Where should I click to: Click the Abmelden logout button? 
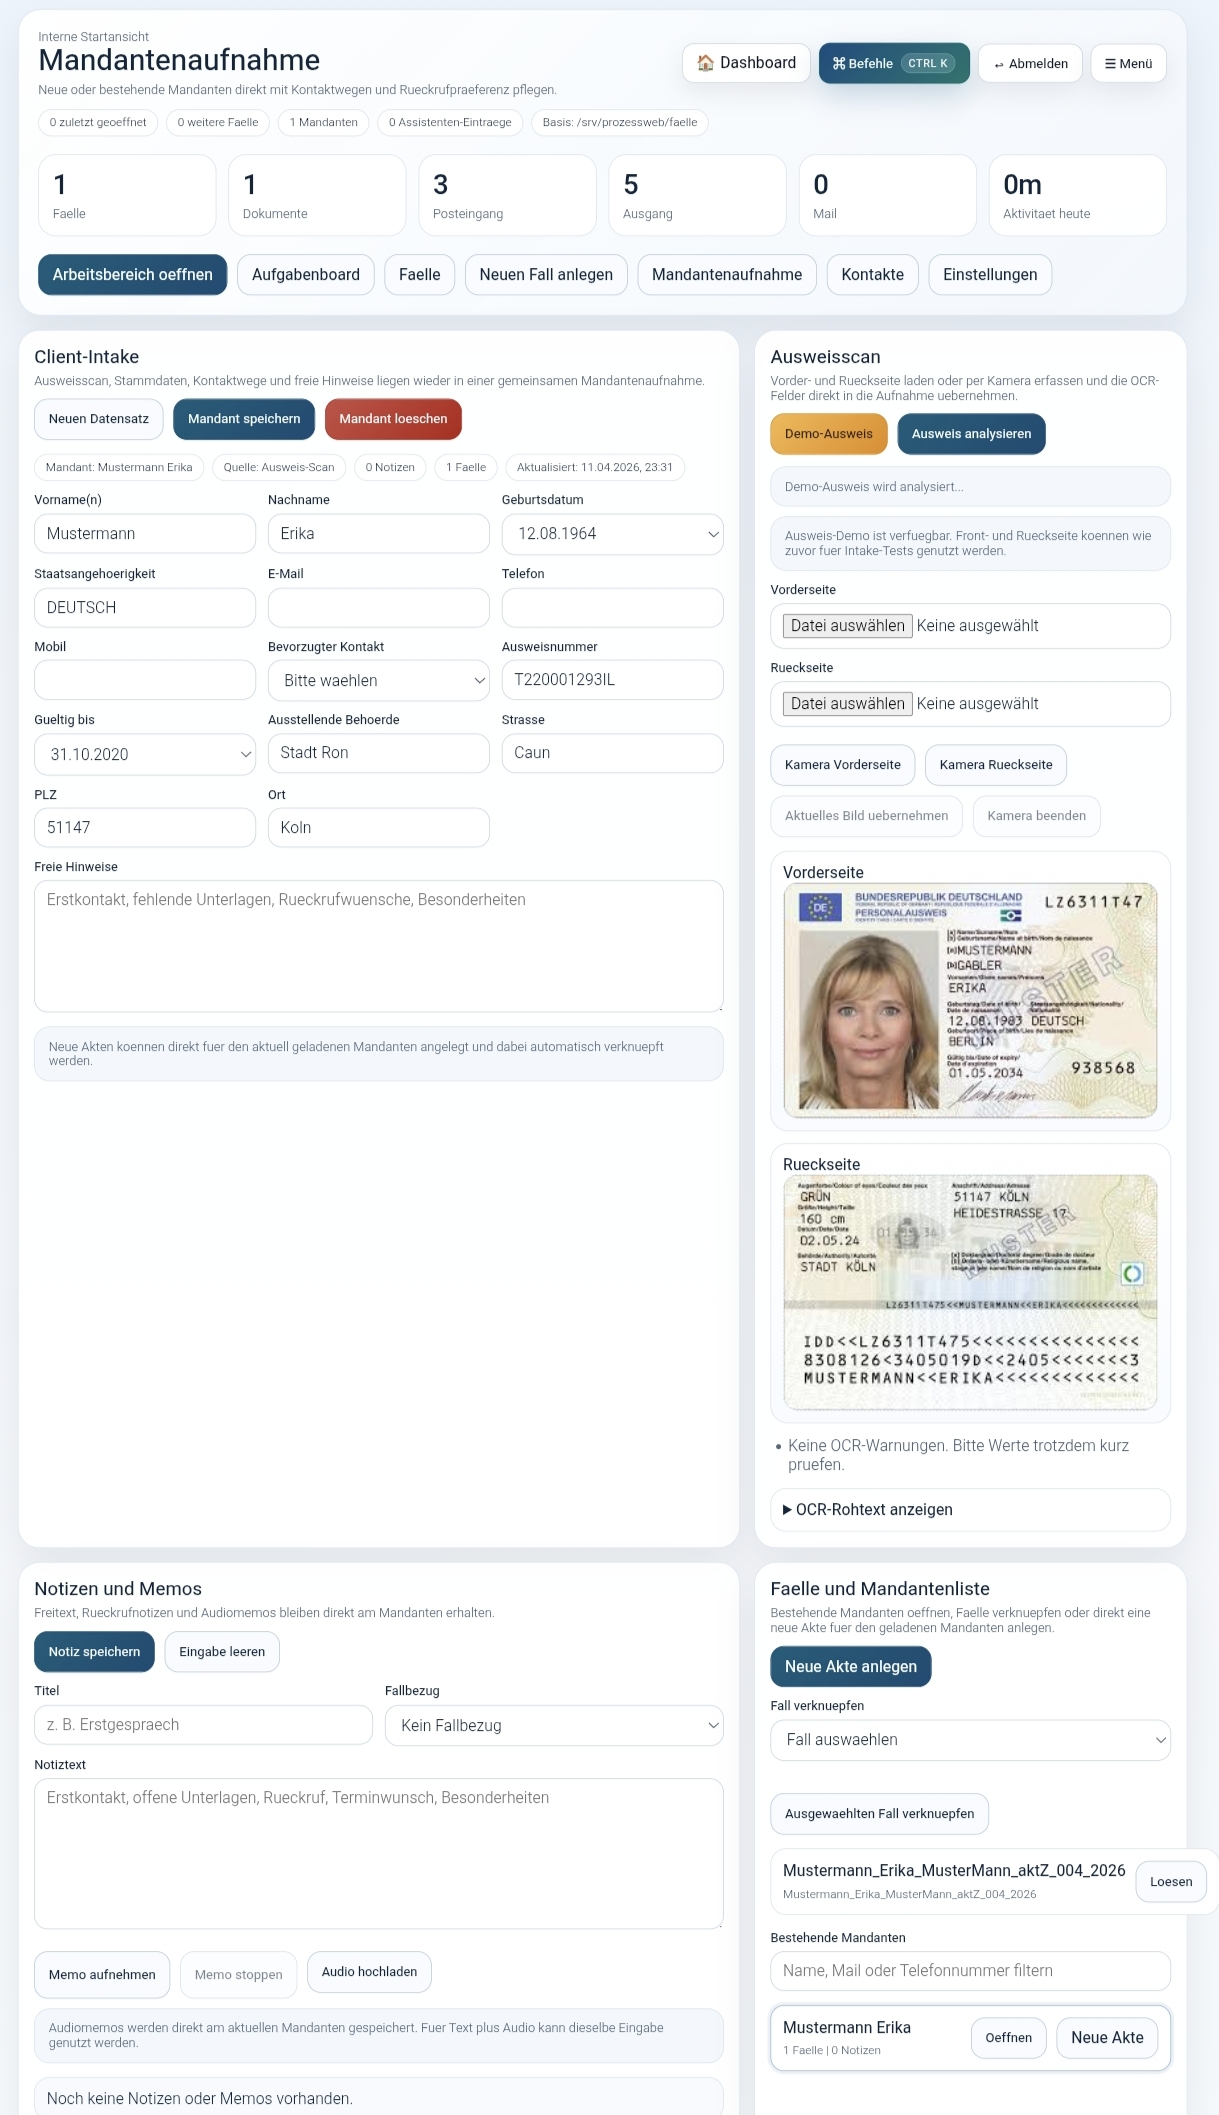coord(1030,63)
